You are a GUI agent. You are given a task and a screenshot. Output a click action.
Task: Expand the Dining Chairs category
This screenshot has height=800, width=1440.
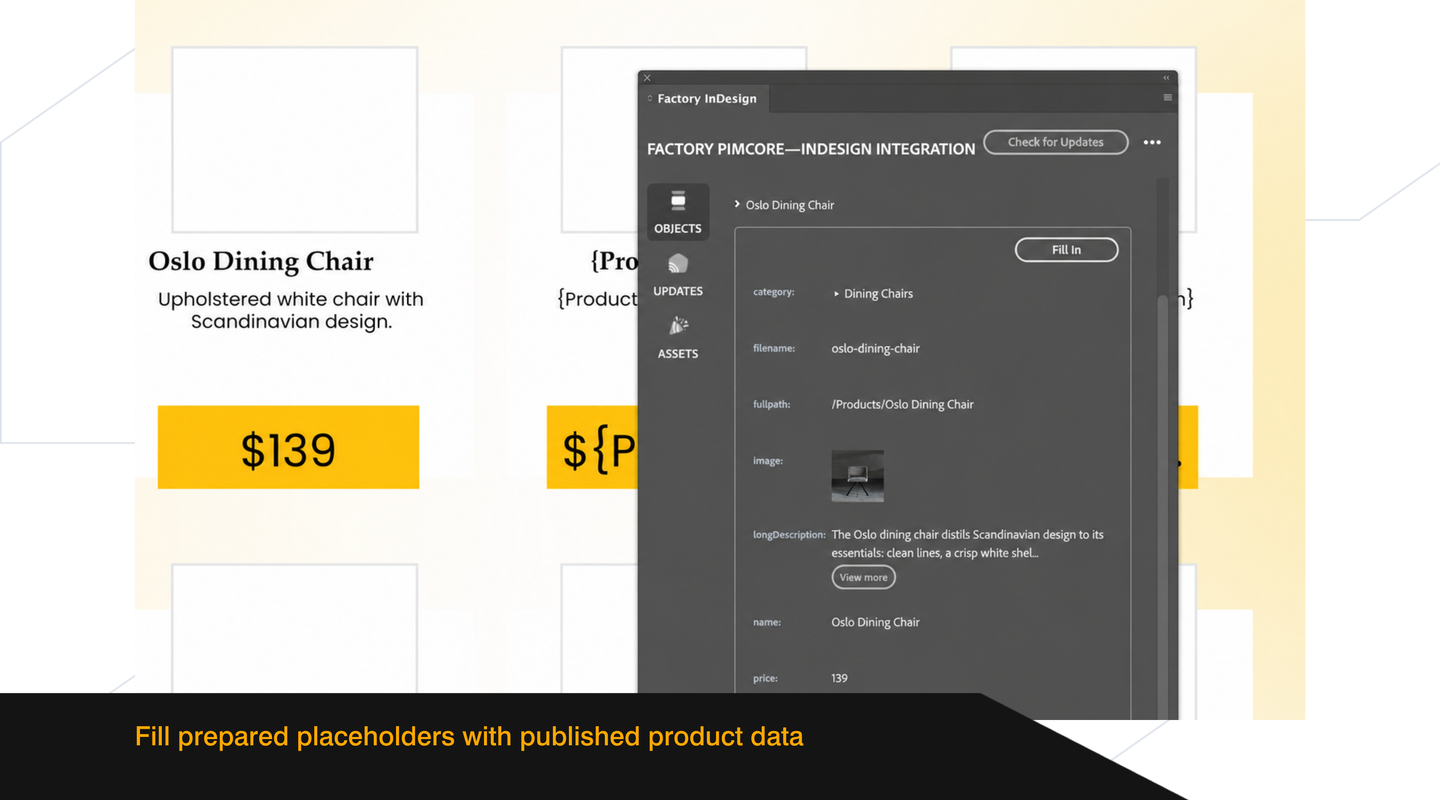pyautogui.click(x=837, y=294)
